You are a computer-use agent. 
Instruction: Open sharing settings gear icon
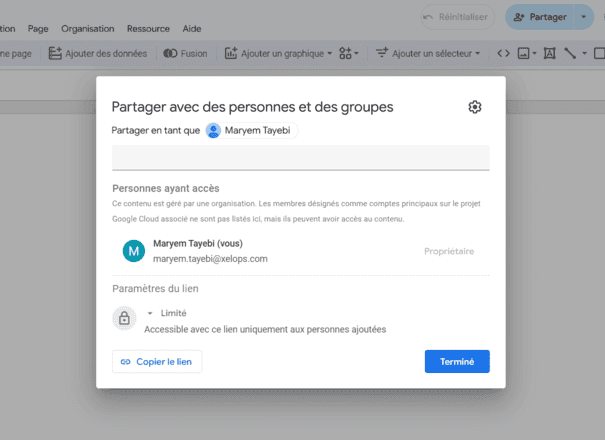(475, 107)
